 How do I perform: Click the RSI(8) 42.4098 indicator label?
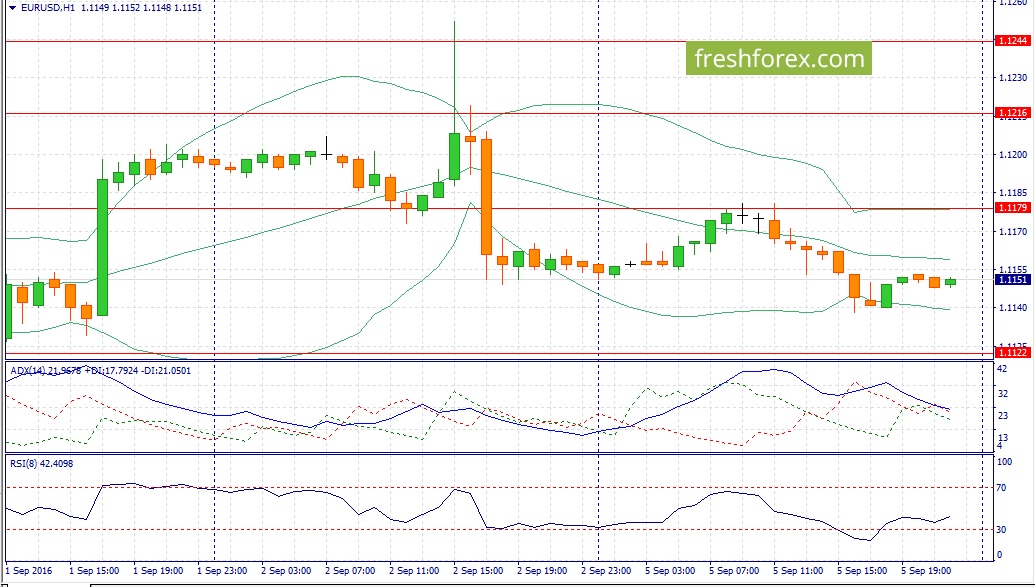click(x=42, y=464)
